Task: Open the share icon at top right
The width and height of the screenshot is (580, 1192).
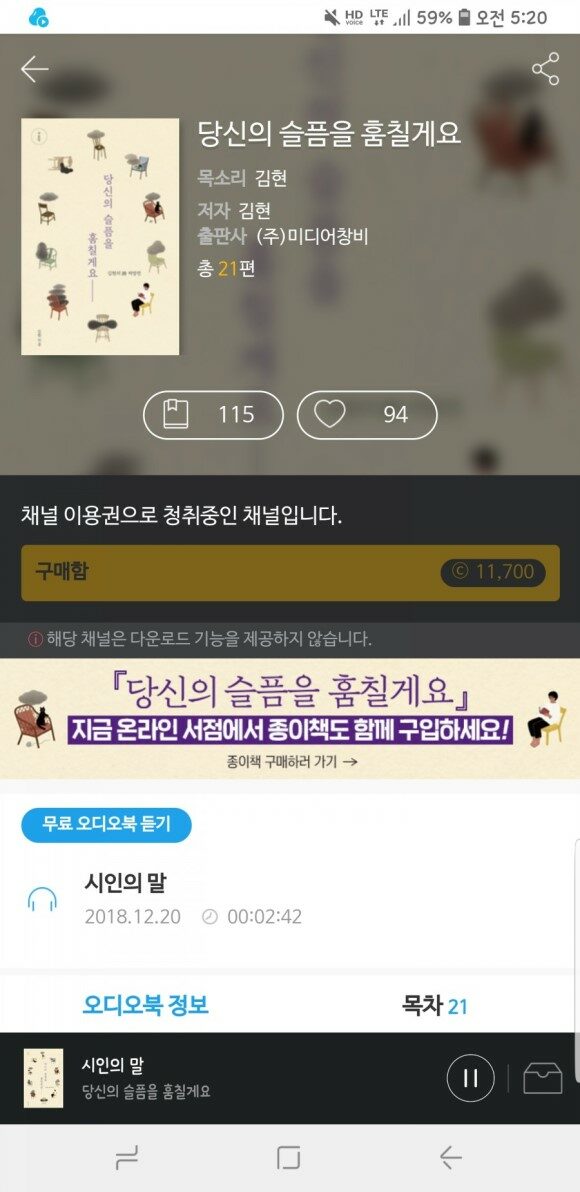Action: coord(545,69)
